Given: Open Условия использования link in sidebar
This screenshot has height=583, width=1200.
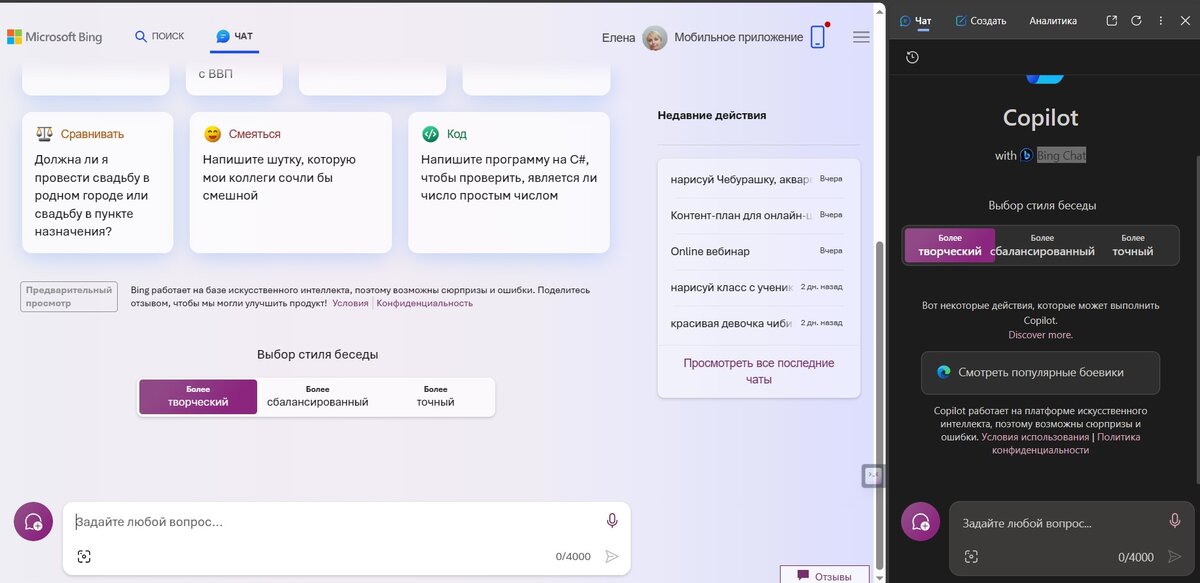Looking at the screenshot, I should [x=1035, y=437].
